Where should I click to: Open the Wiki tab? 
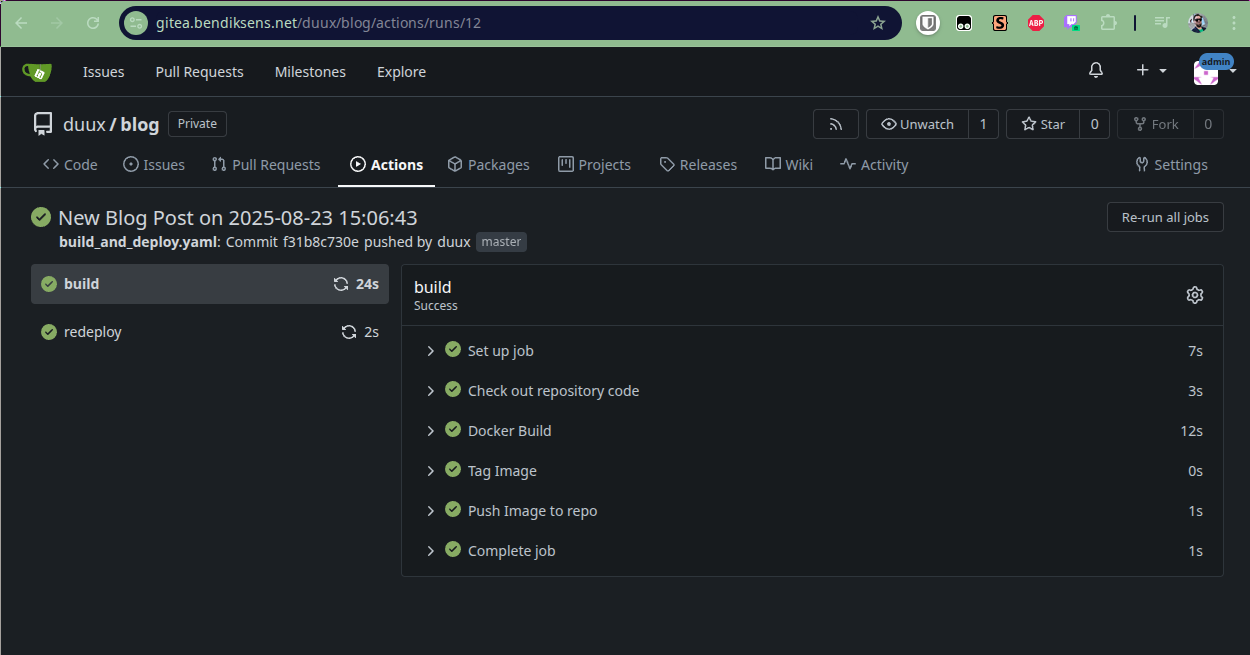coord(789,165)
